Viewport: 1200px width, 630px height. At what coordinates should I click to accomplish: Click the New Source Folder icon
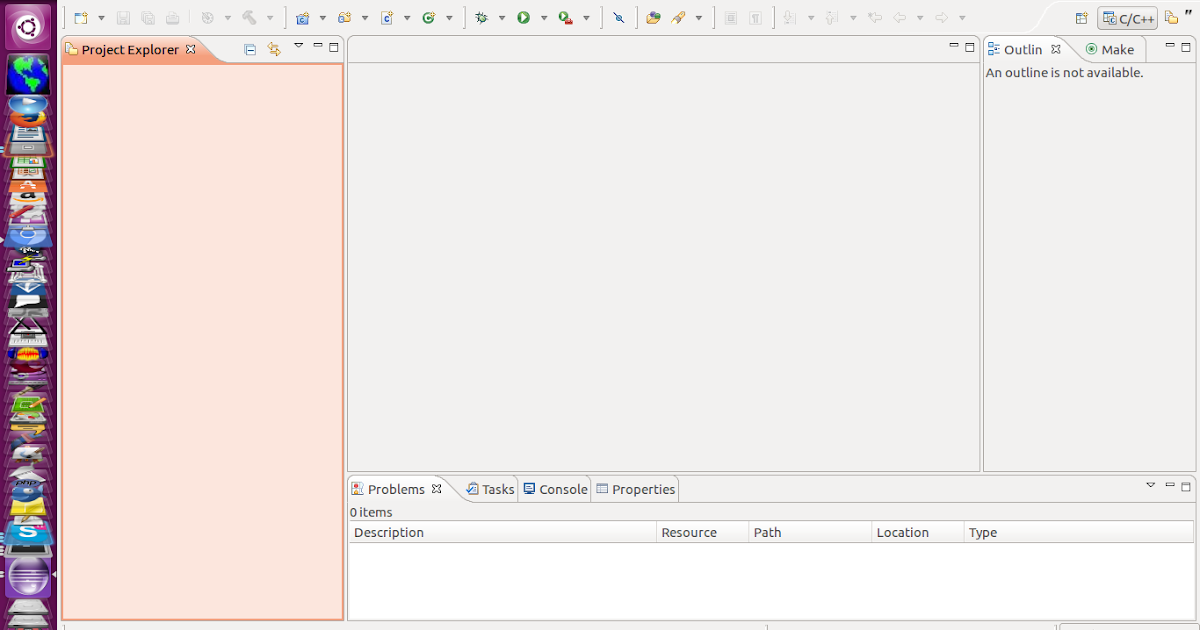click(344, 18)
